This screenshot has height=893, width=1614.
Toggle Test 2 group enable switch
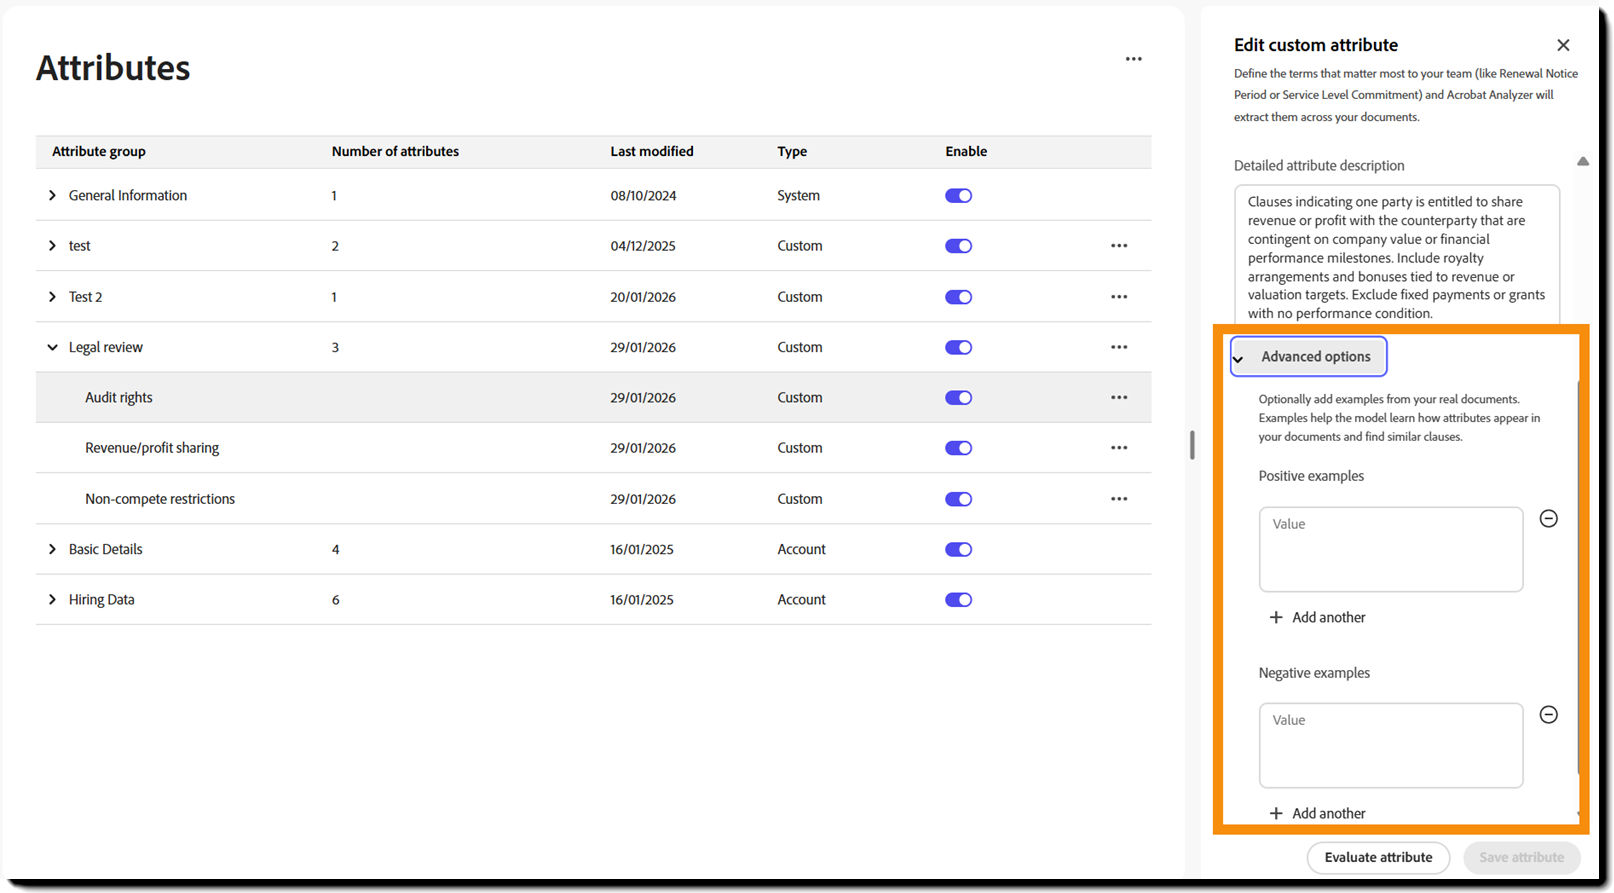(958, 297)
